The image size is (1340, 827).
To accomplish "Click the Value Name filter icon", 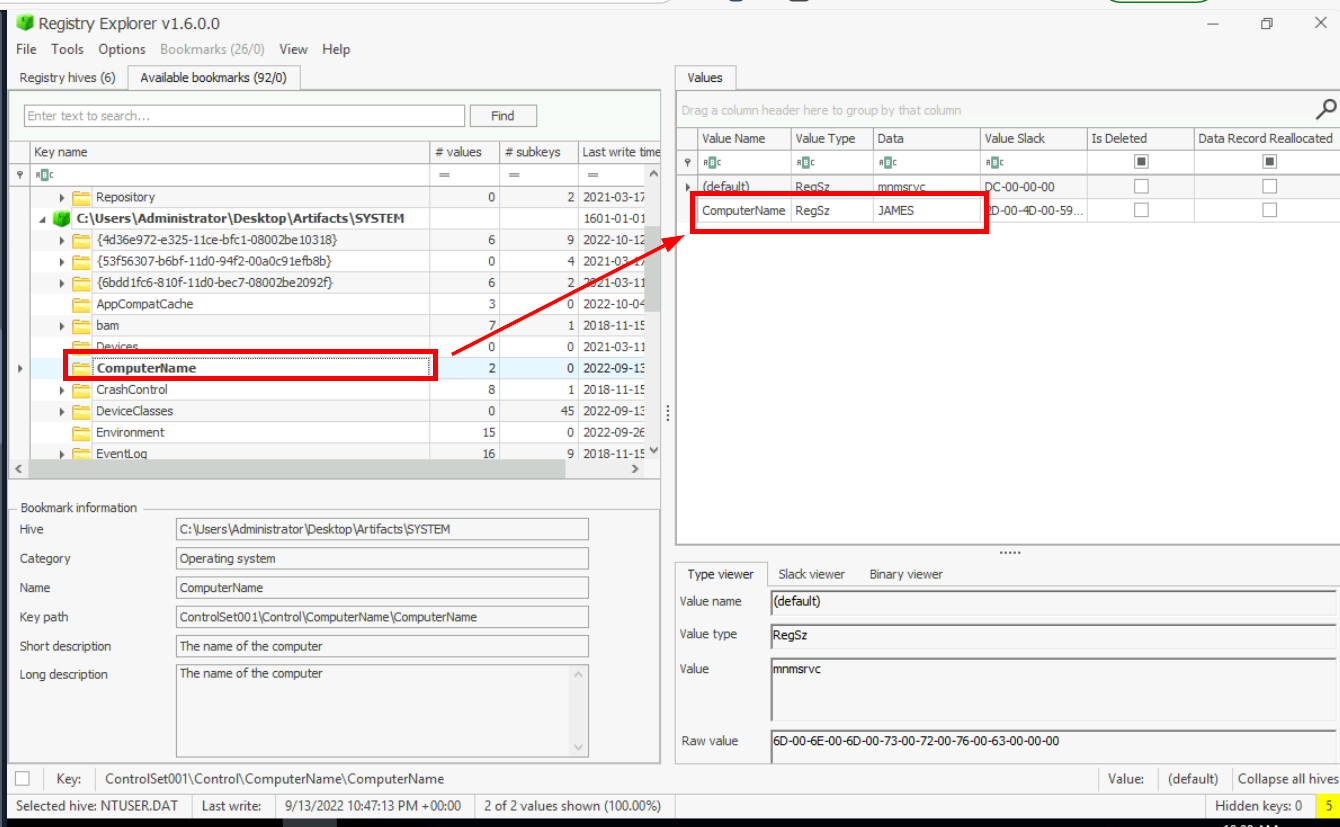I will click(709, 162).
